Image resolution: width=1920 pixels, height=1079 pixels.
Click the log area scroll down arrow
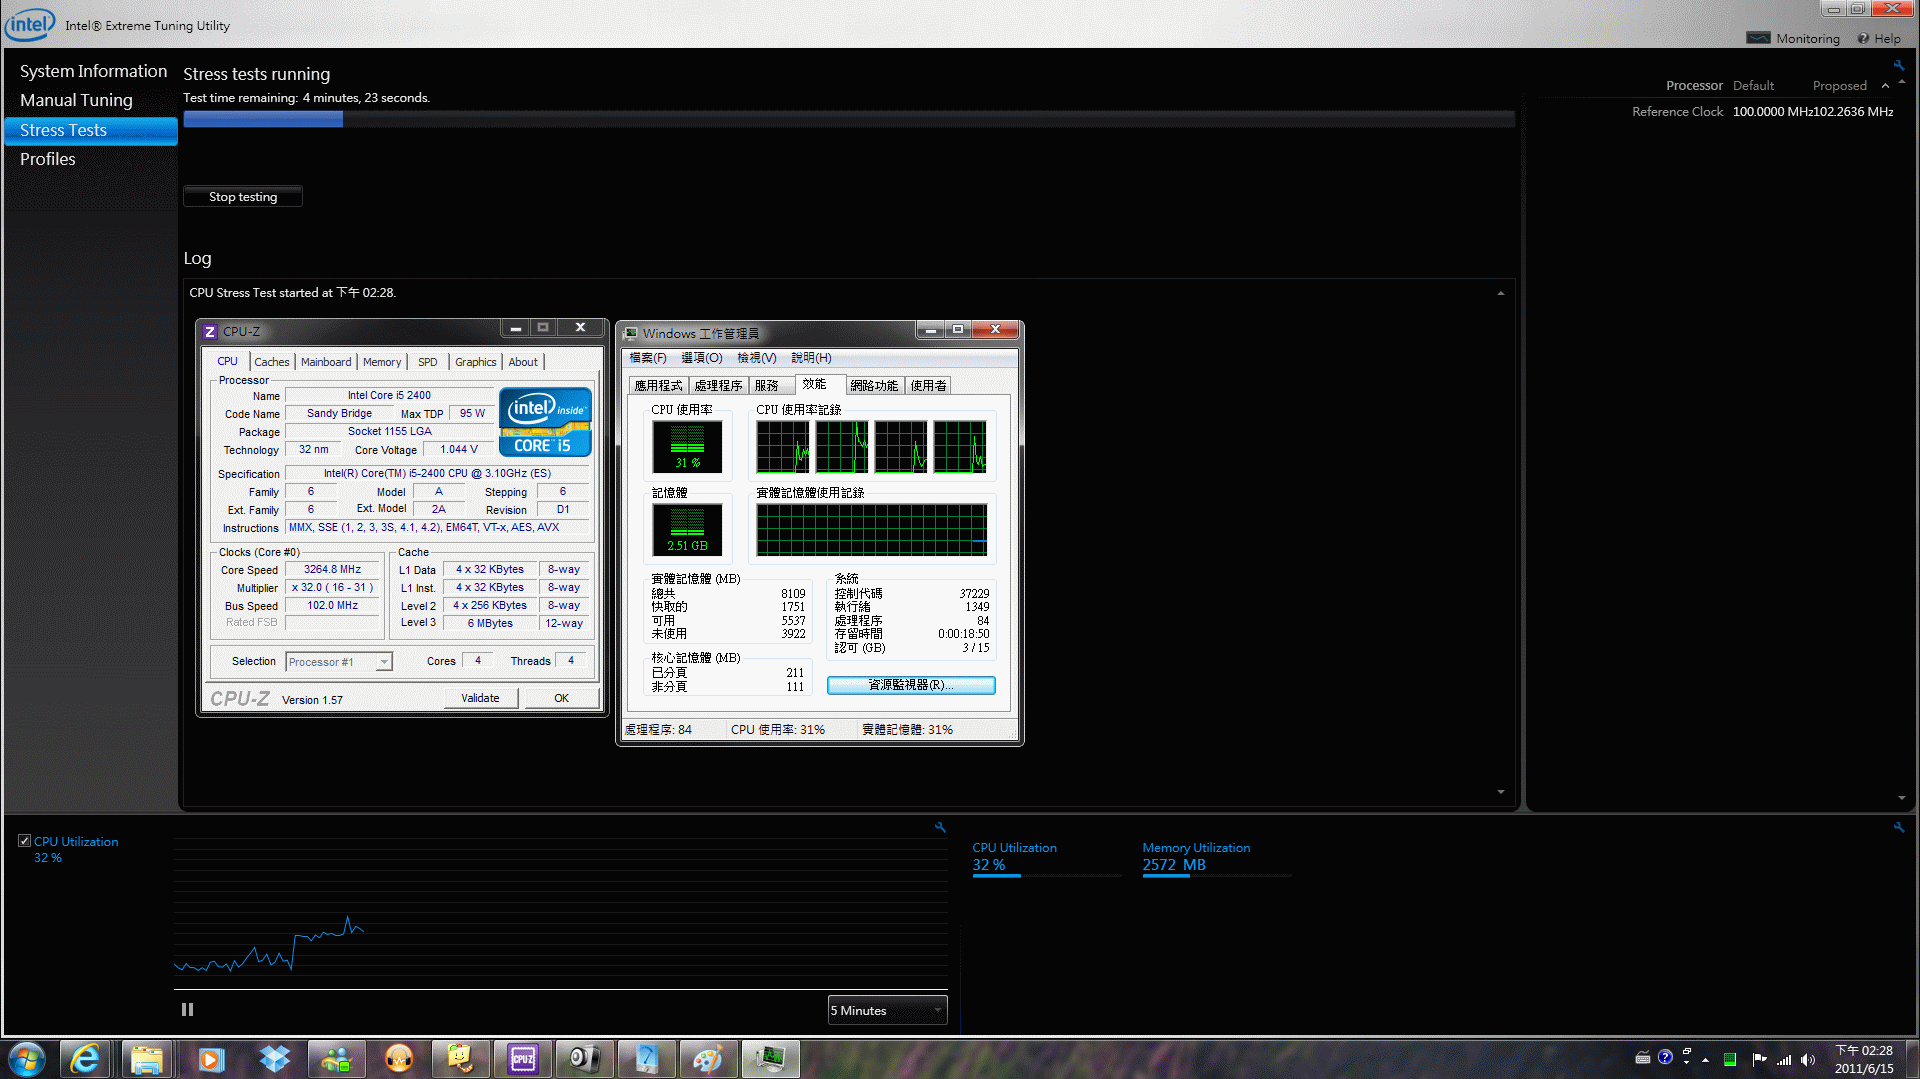(1501, 792)
